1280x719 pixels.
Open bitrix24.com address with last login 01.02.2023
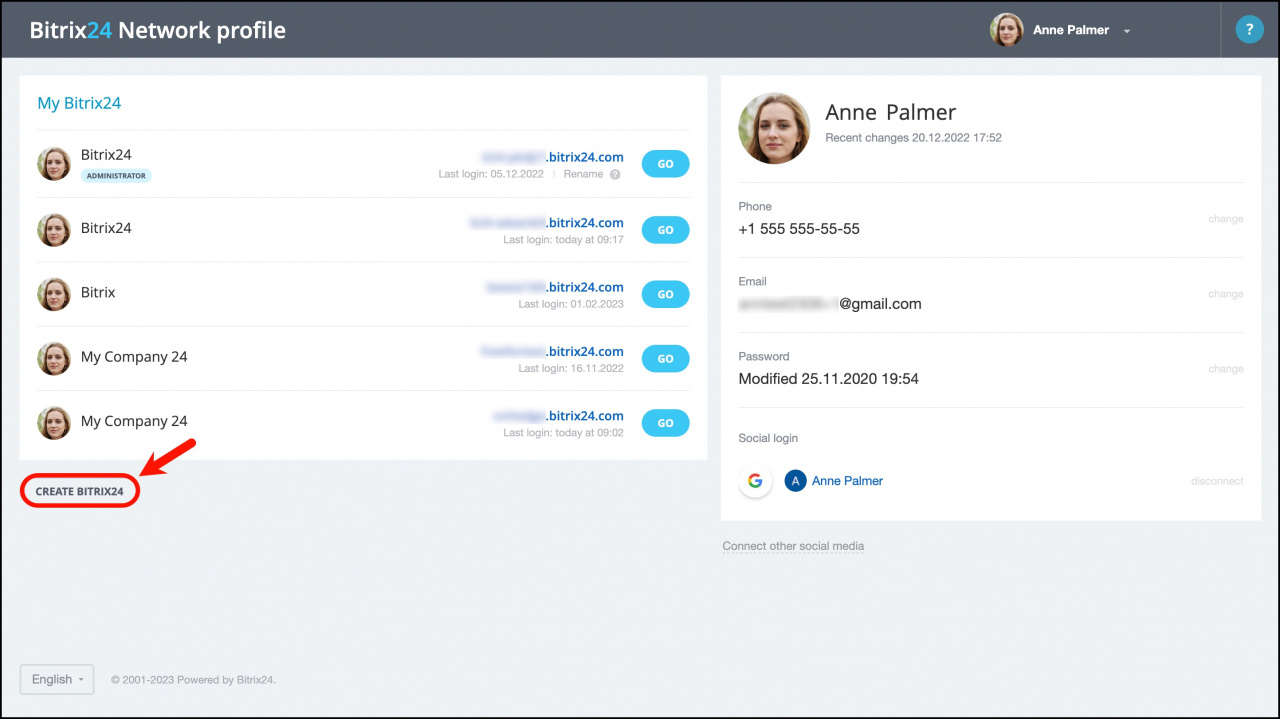(555, 287)
